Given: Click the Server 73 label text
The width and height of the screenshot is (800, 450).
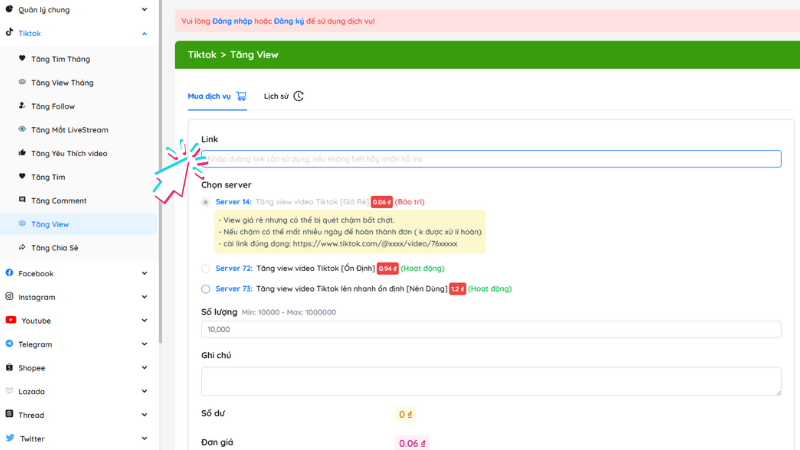Looking at the screenshot, I should (234, 289).
